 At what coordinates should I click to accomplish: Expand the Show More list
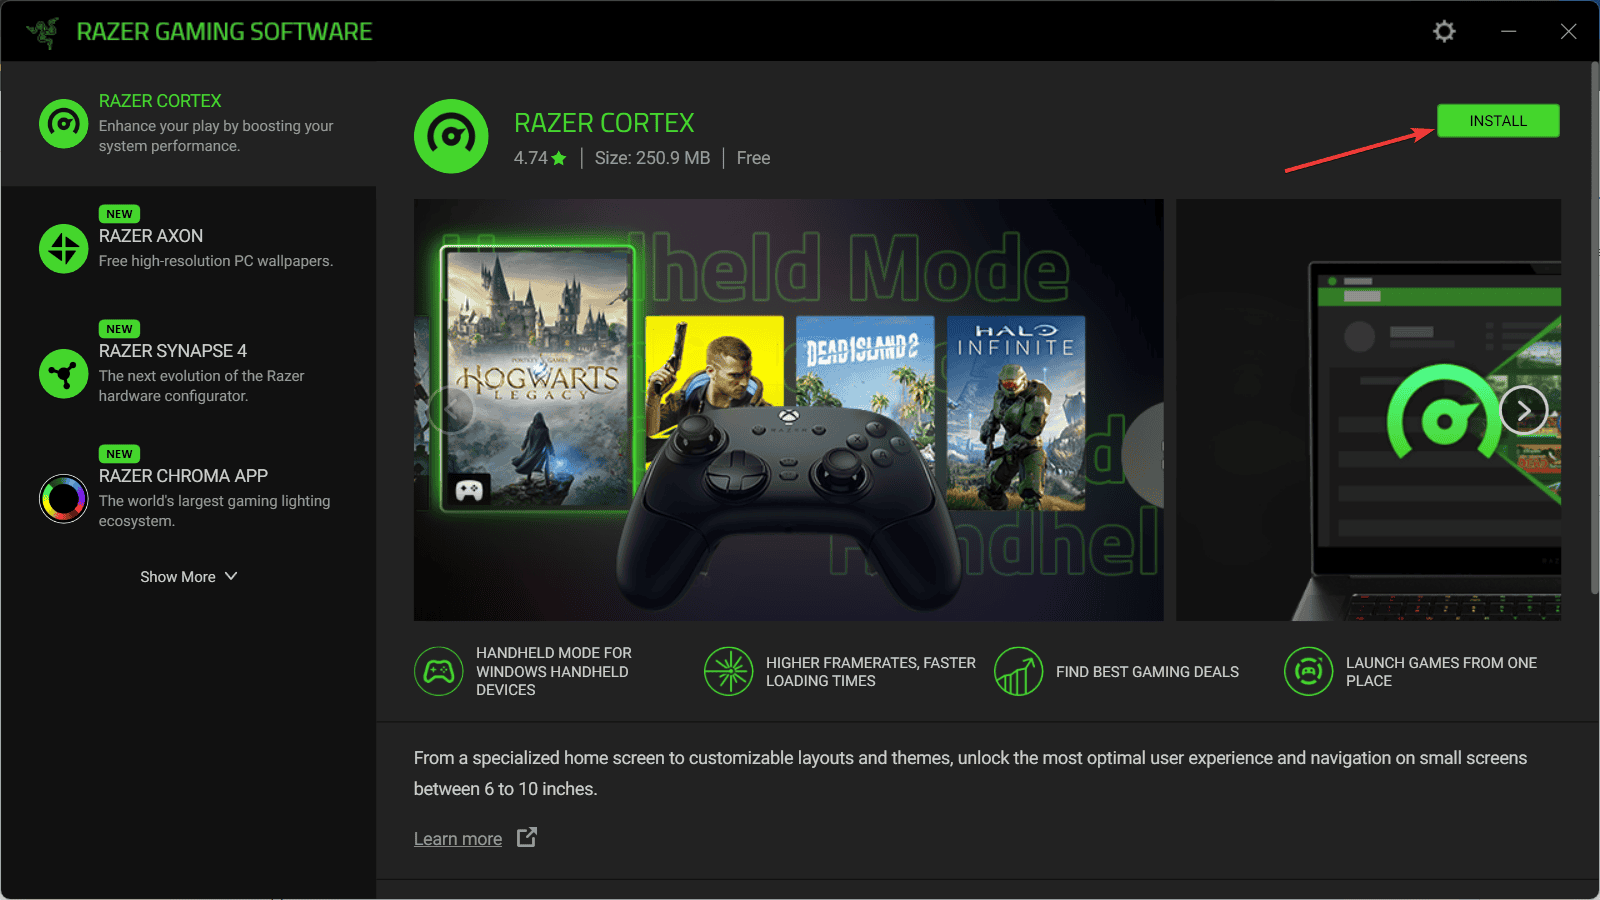coord(188,577)
